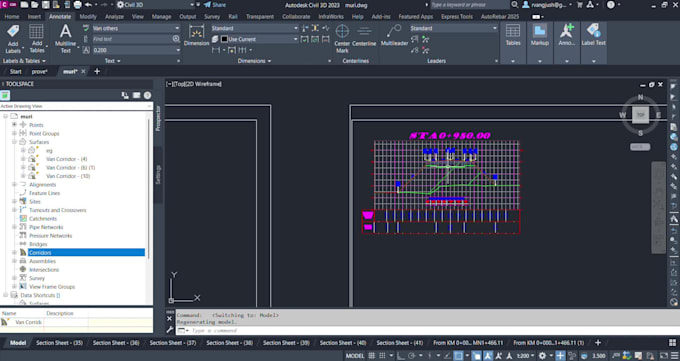Switch to the Analyze ribbon tab
Viewport: 680px width, 361px height.
point(114,16)
